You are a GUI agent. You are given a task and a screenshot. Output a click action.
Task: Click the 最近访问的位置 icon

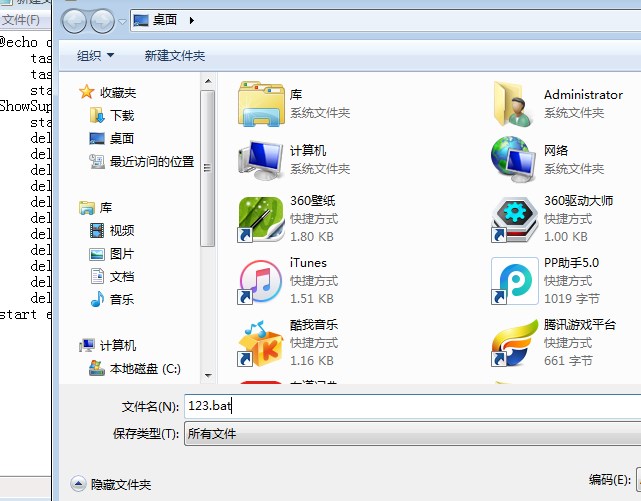tap(97, 161)
